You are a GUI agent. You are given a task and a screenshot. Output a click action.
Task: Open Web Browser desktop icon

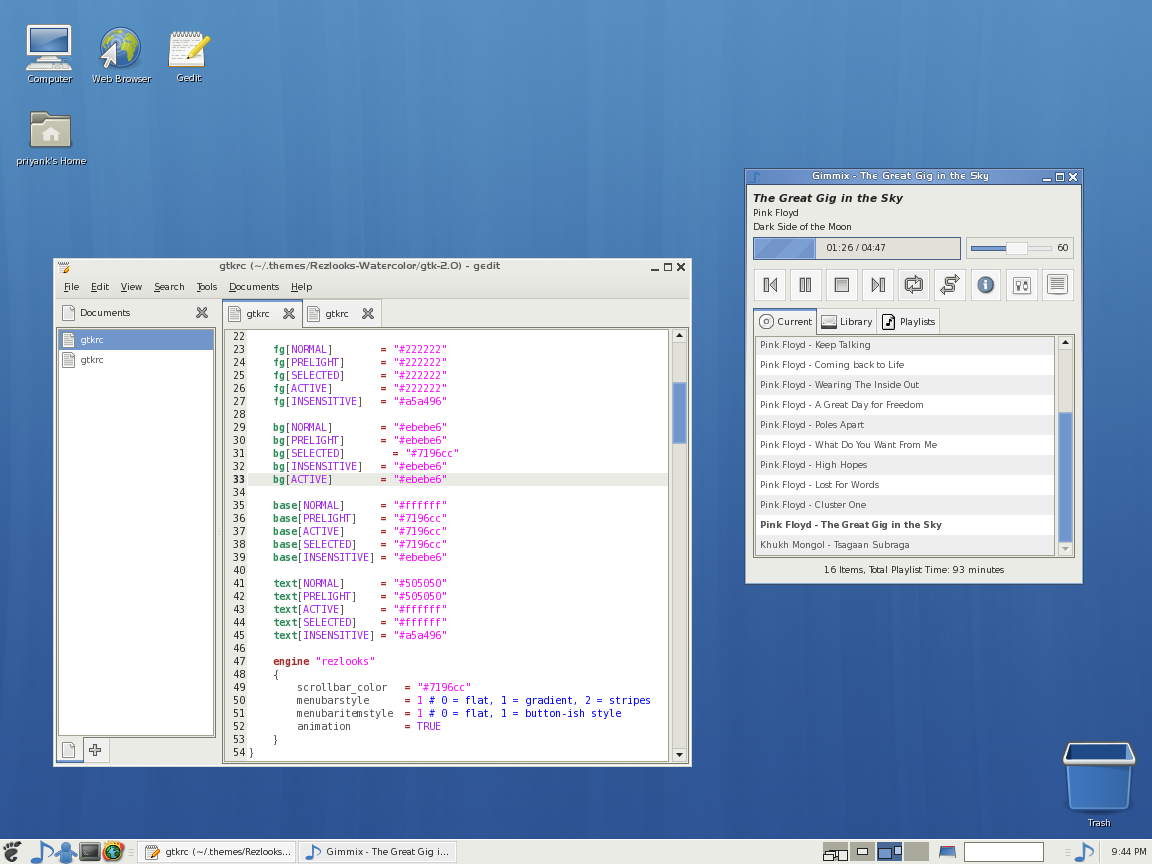point(121,54)
